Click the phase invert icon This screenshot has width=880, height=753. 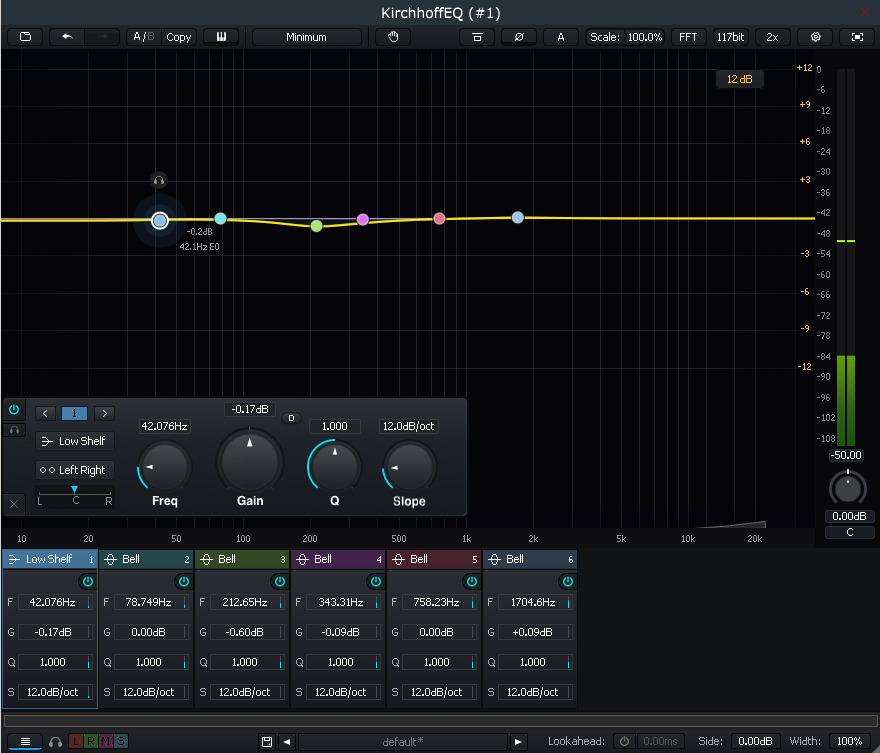(x=519, y=37)
